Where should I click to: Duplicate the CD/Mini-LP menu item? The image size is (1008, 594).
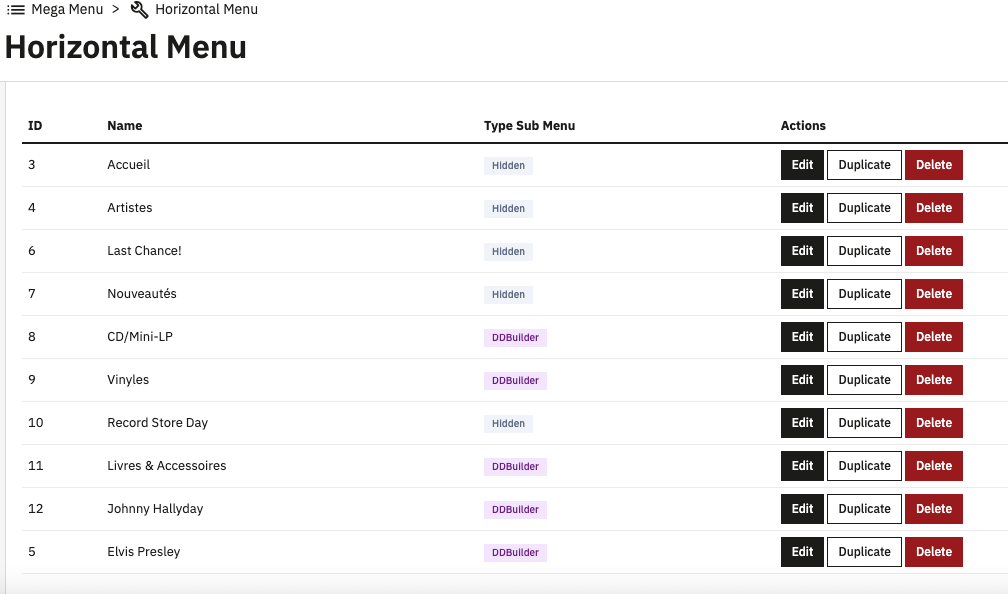(864, 337)
